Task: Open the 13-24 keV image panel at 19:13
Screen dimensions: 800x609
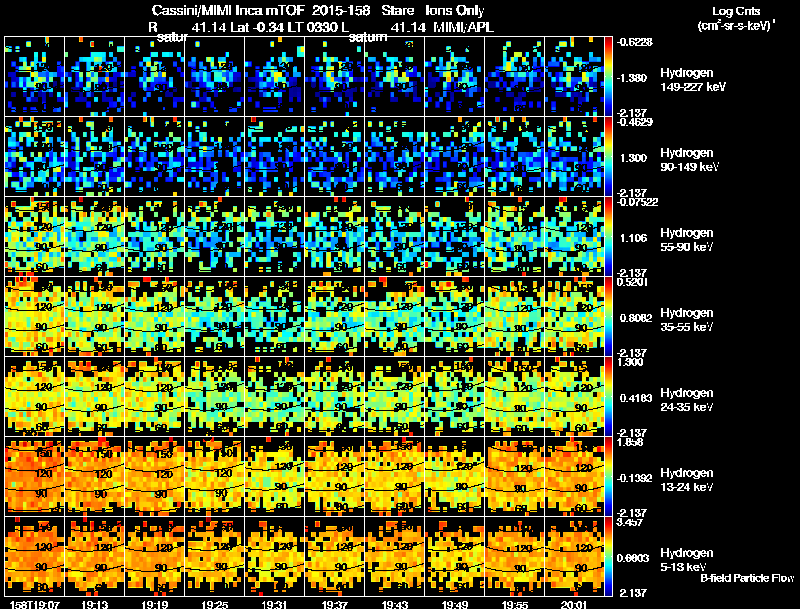Action: tap(95, 477)
